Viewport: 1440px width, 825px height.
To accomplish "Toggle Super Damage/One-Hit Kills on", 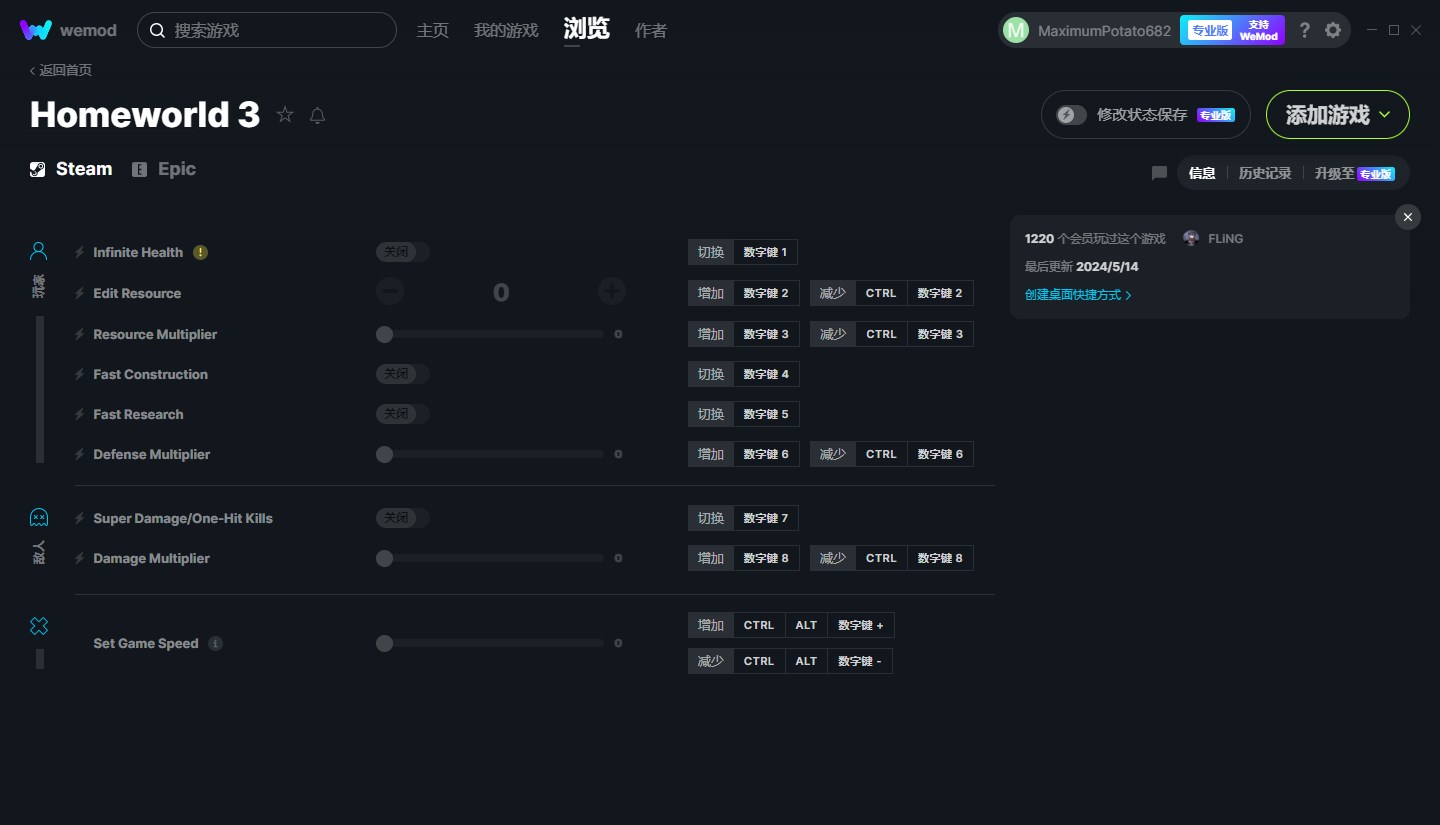I will click(403, 518).
